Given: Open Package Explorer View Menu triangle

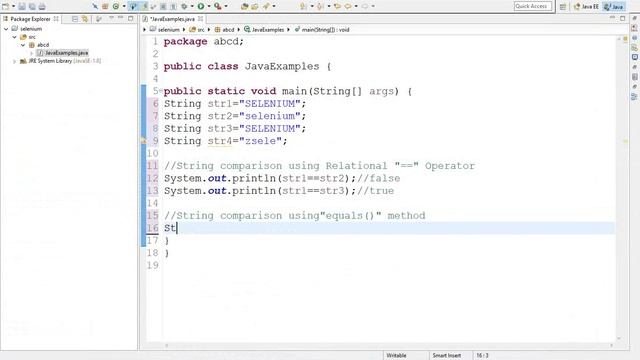Looking at the screenshot, I should [x=111, y=18].
